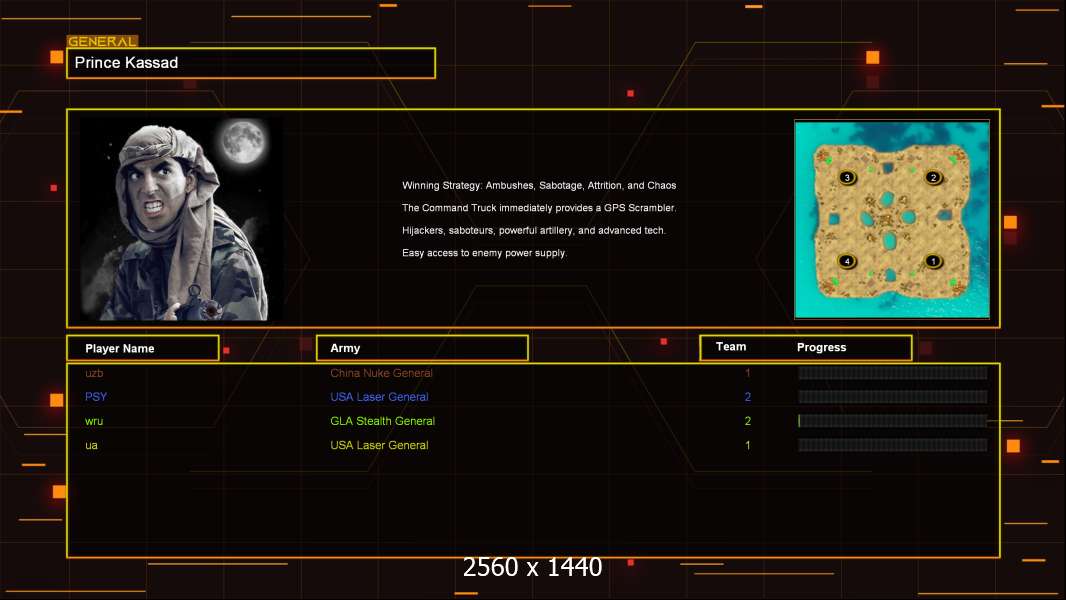Click the GENERAL label tag
Image resolution: width=1066 pixels, height=600 pixels.
click(102, 42)
